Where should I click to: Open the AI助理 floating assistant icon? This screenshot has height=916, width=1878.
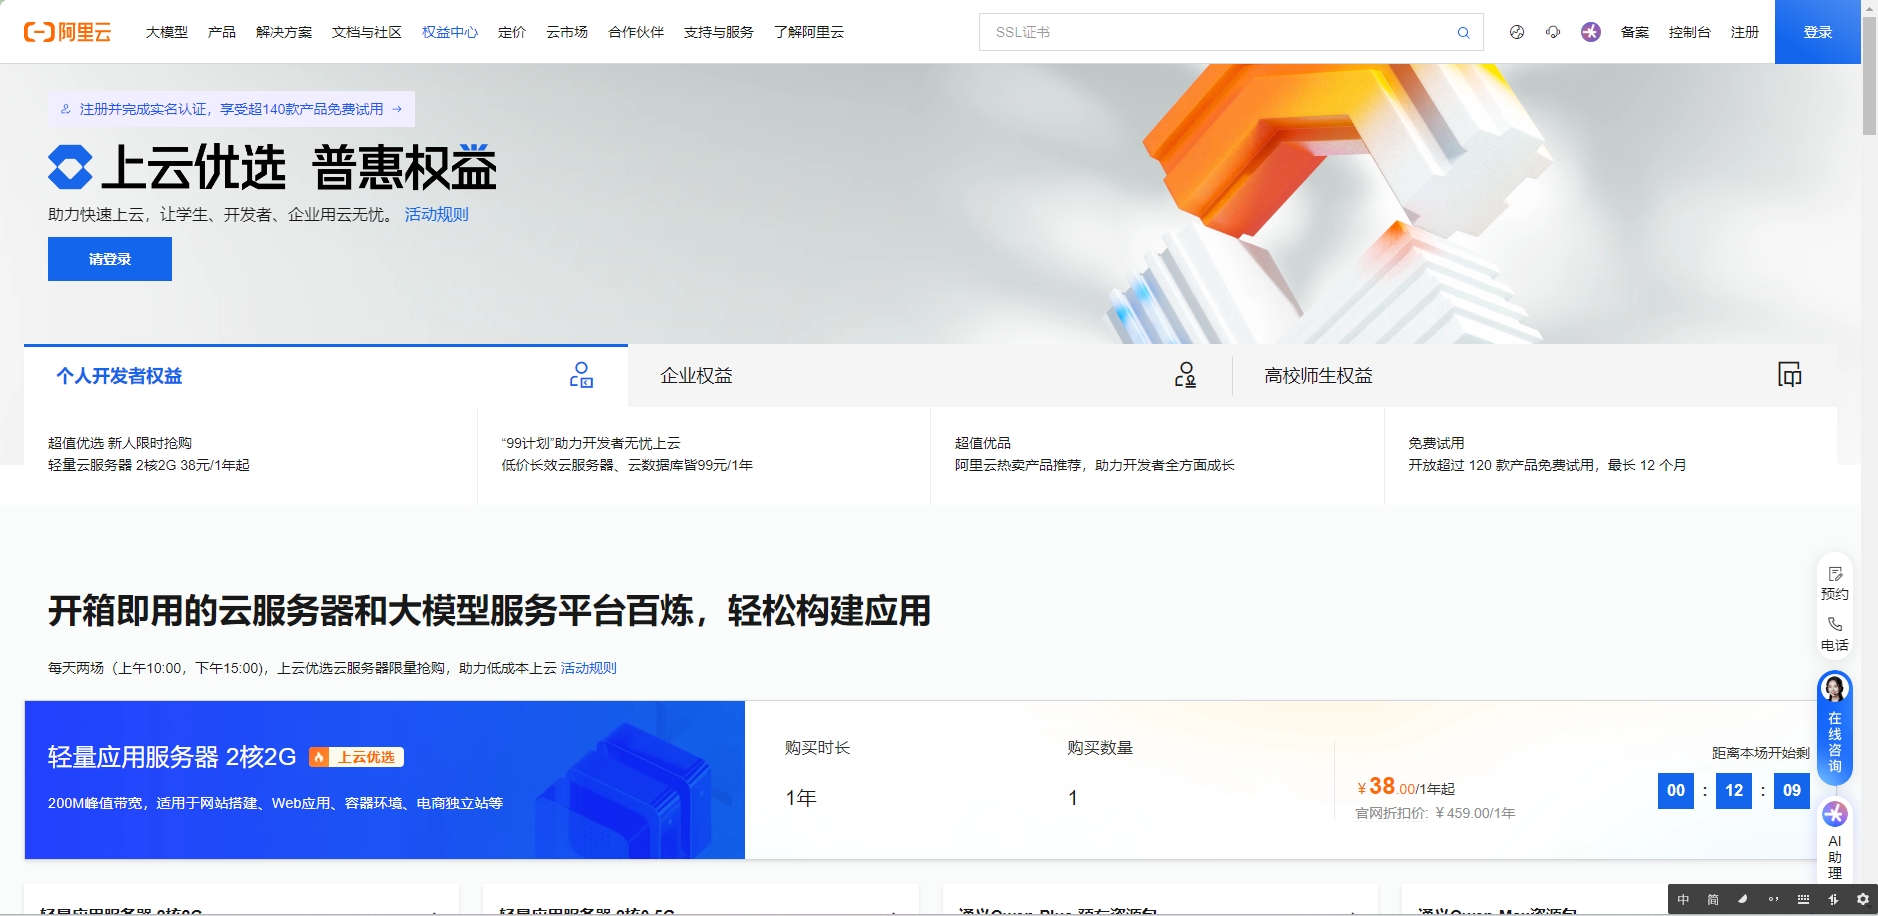click(x=1835, y=814)
